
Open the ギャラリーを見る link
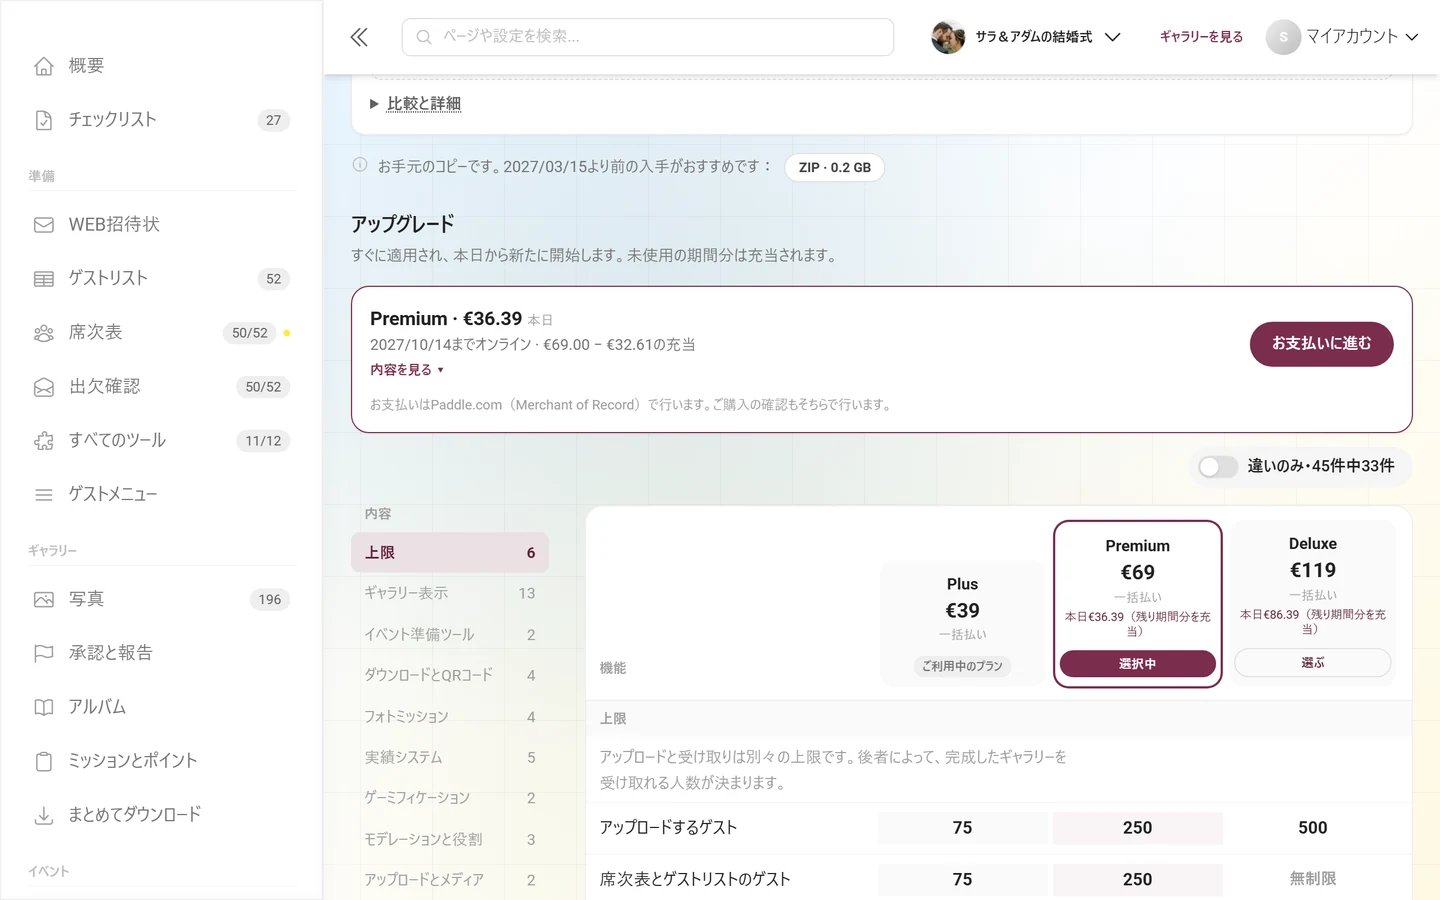(1201, 37)
